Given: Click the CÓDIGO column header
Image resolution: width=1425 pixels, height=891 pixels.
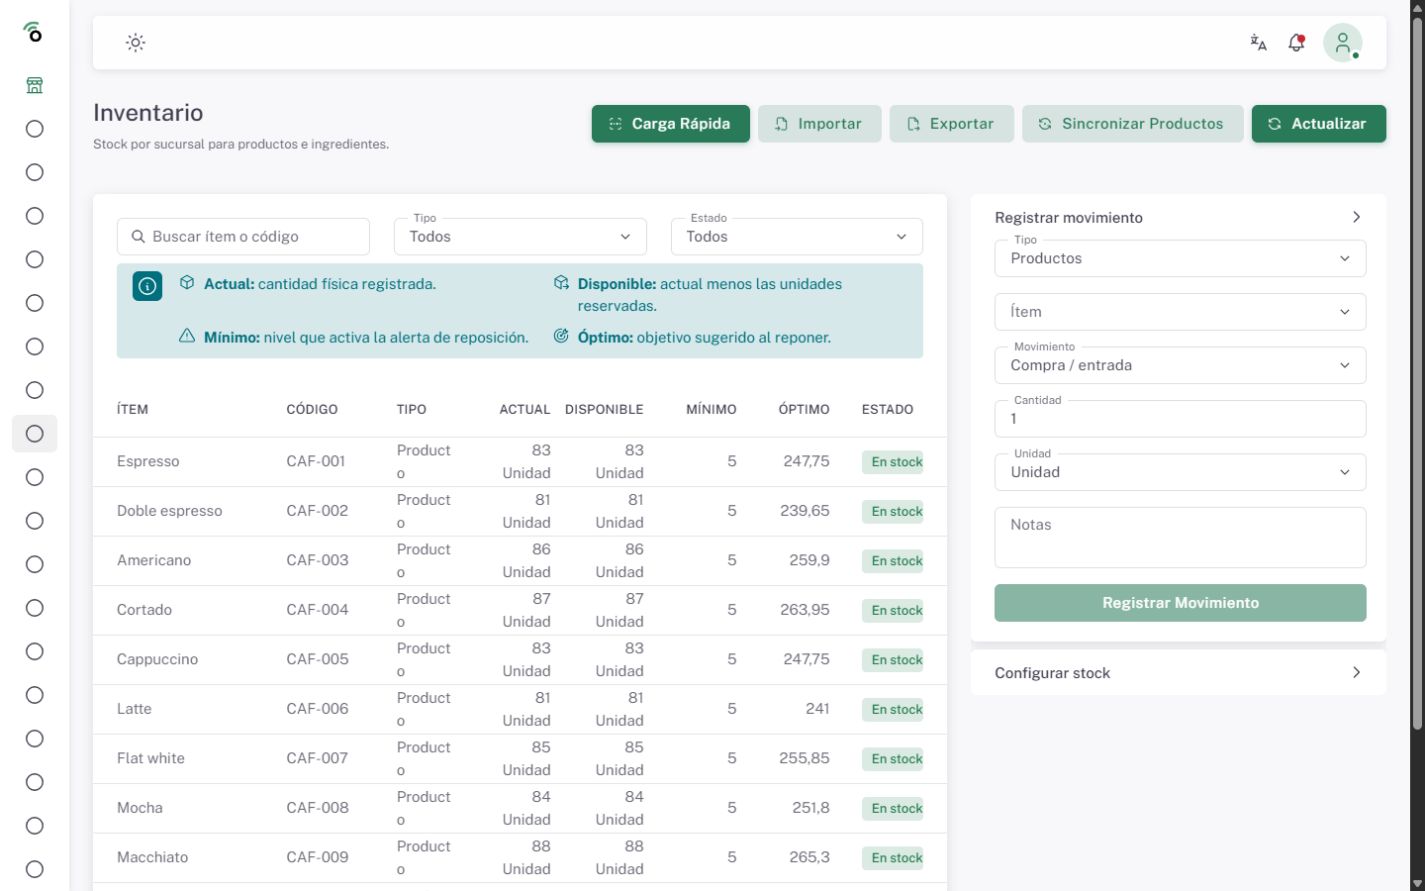Looking at the screenshot, I should [x=312, y=409].
